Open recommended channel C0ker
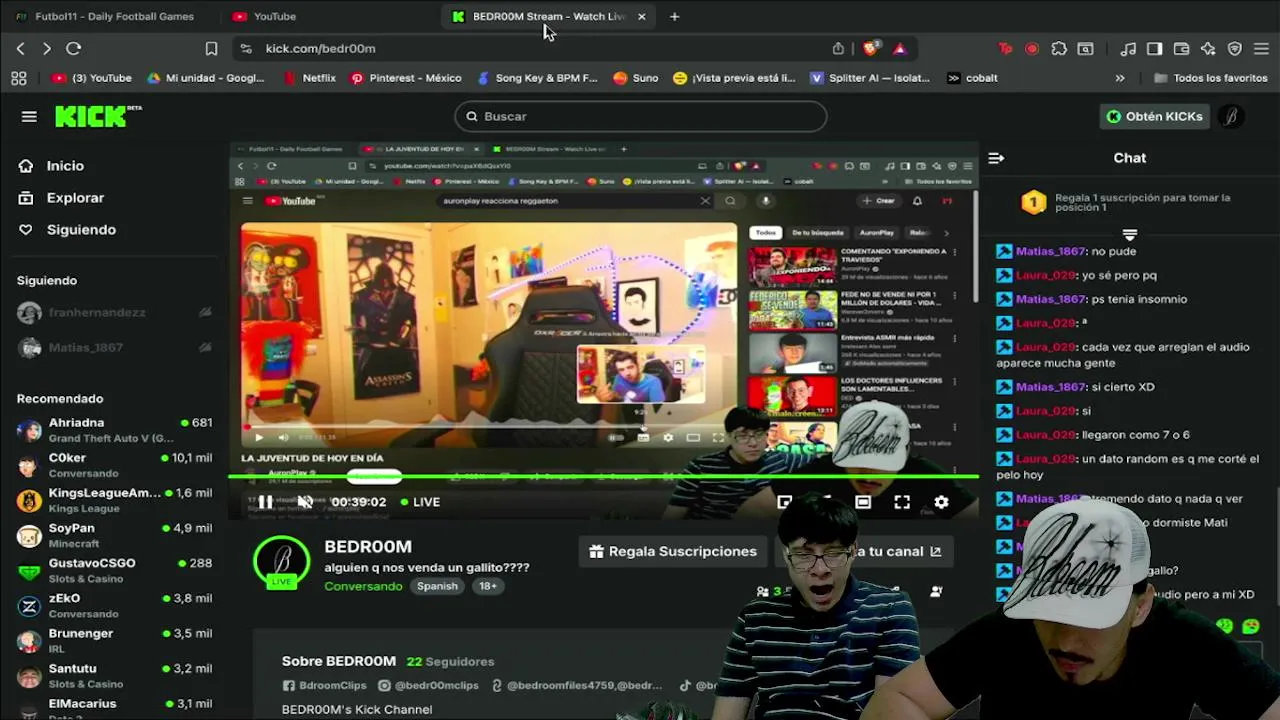 tap(115, 465)
